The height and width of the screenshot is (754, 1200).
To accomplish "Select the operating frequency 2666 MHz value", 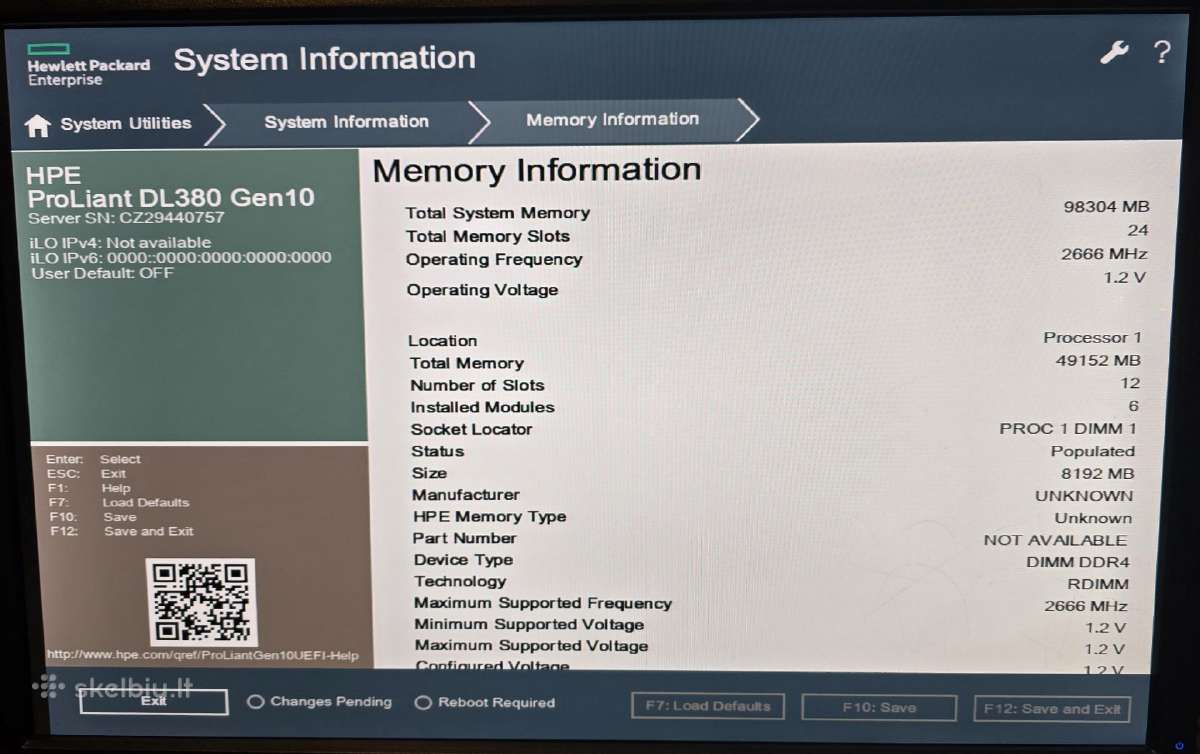I will tap(1104, 254).
